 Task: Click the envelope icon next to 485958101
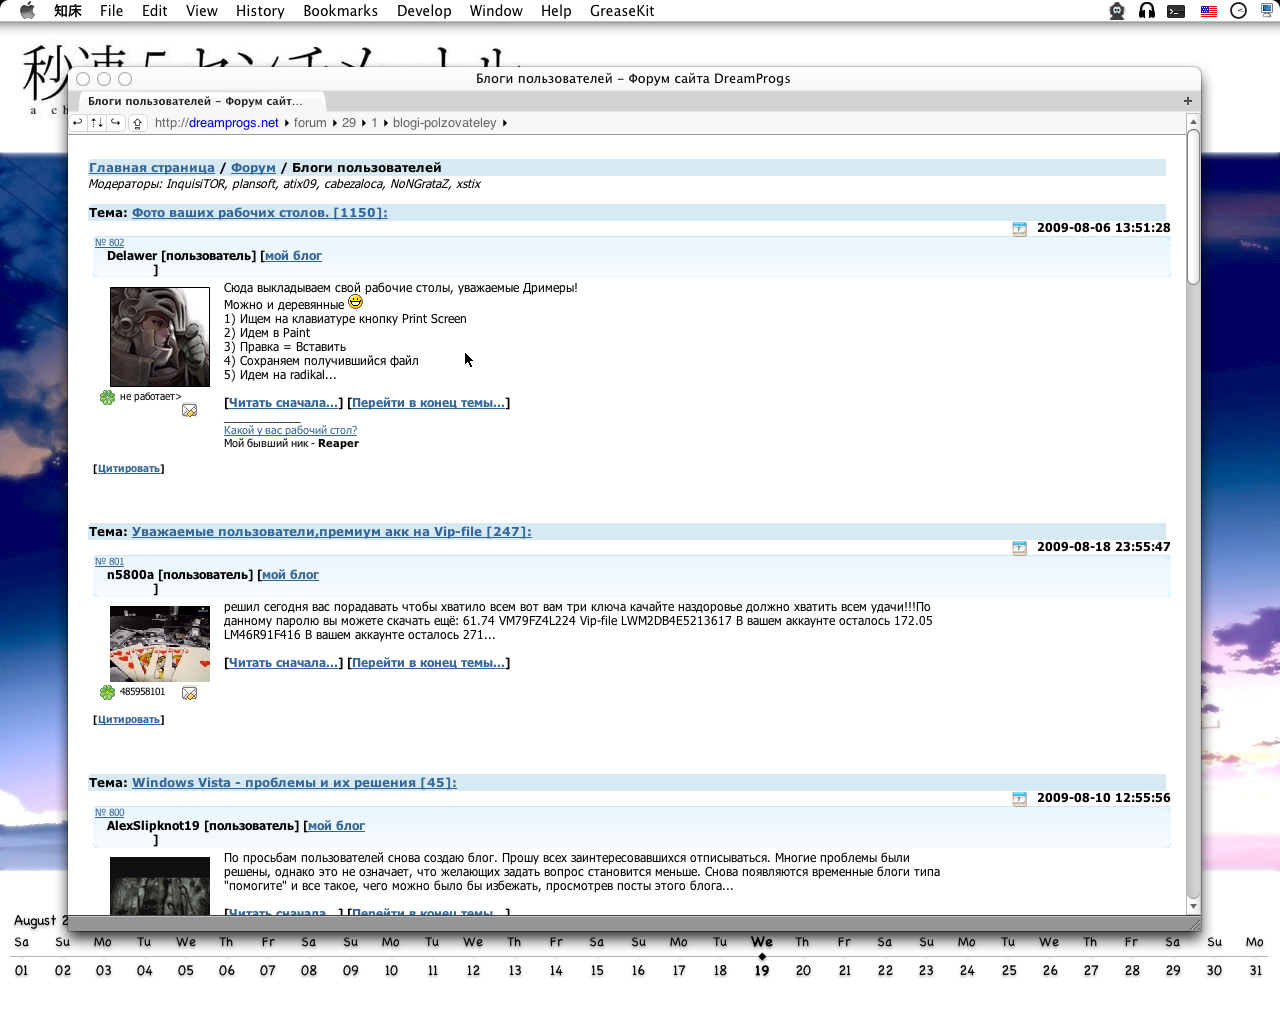click(x=189, y=693)
